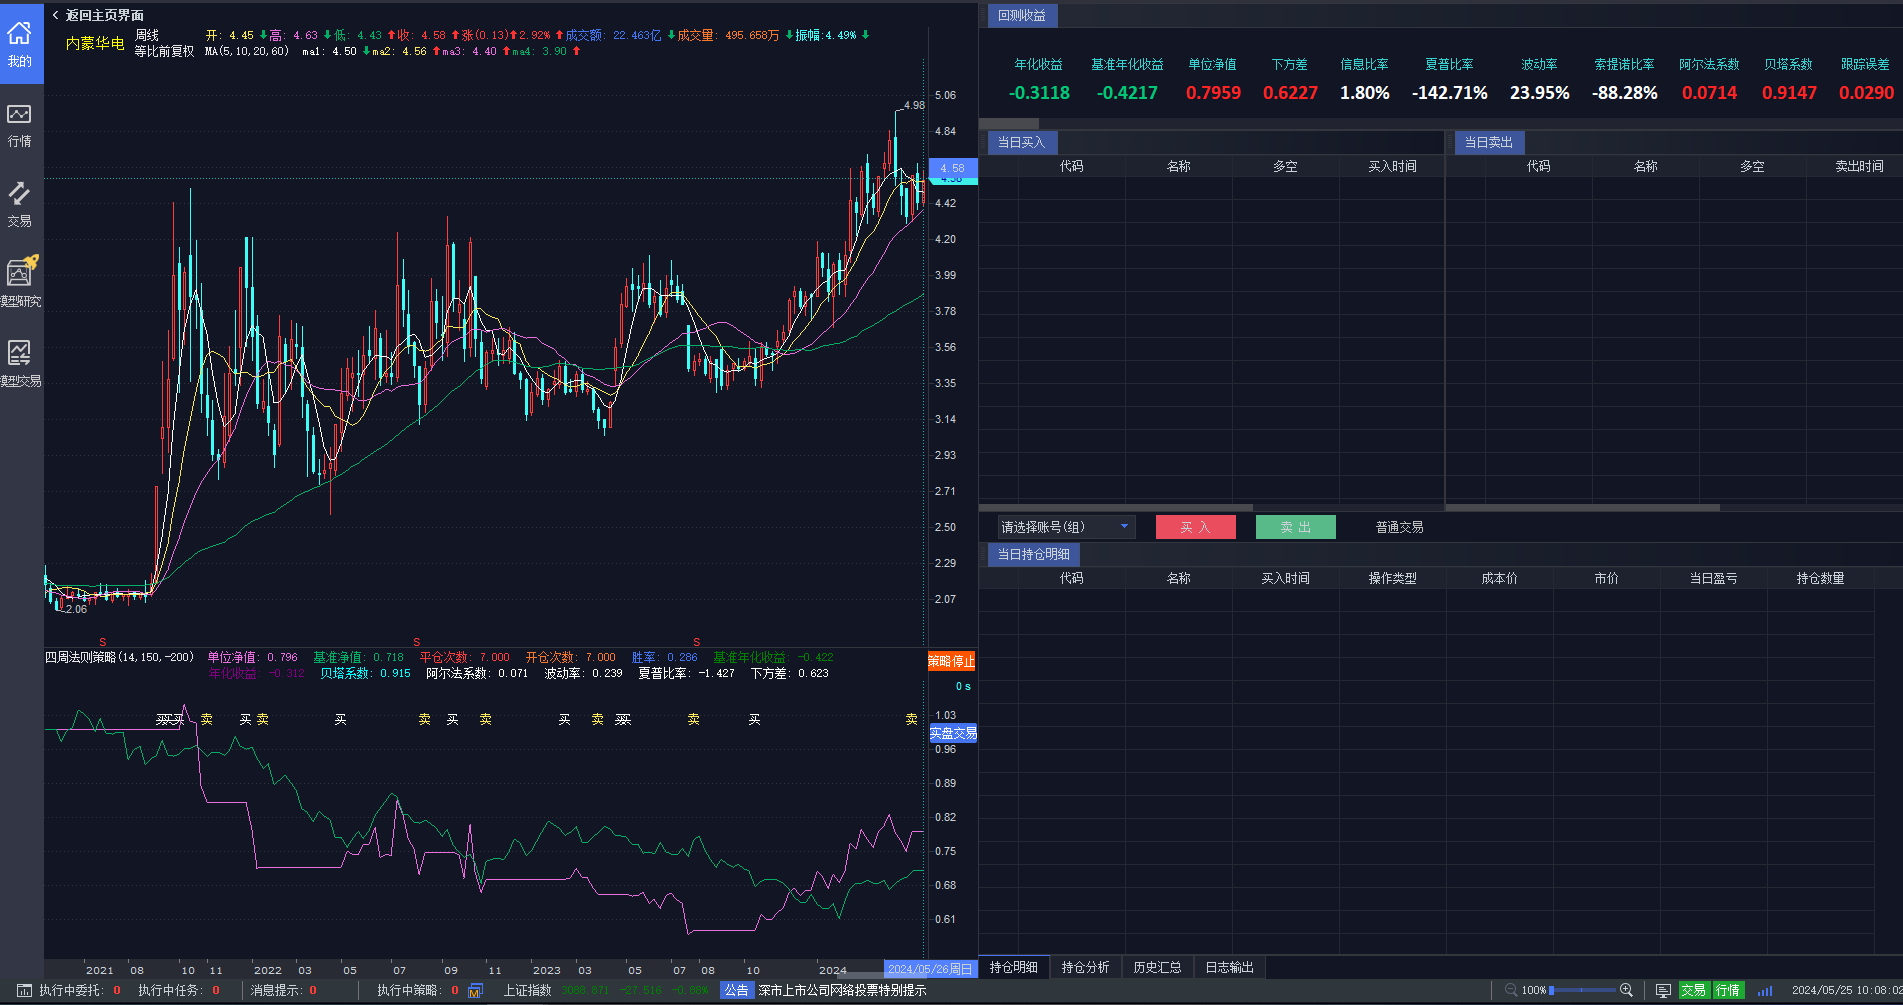Toggle the green 行情 connection status indicator
1903x1005 pixels.
tap(1728, 990)
